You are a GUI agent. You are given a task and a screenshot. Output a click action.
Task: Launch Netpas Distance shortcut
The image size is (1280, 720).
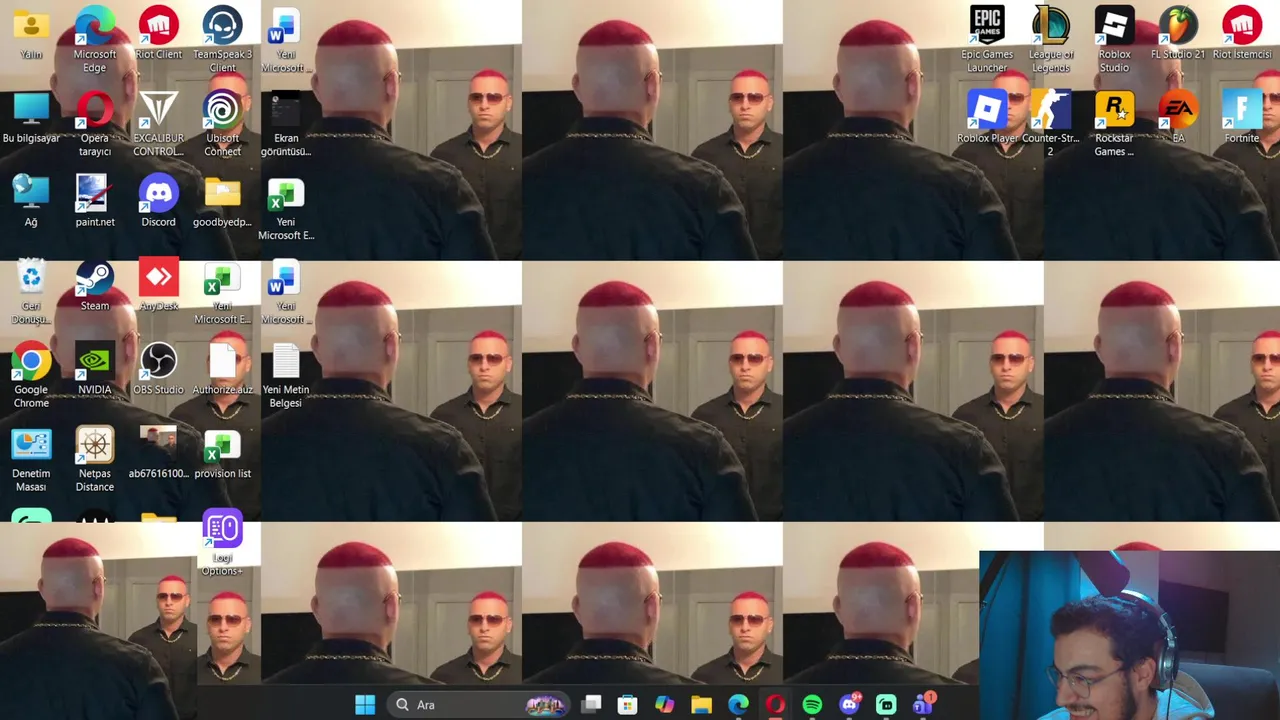pos(95,460)
